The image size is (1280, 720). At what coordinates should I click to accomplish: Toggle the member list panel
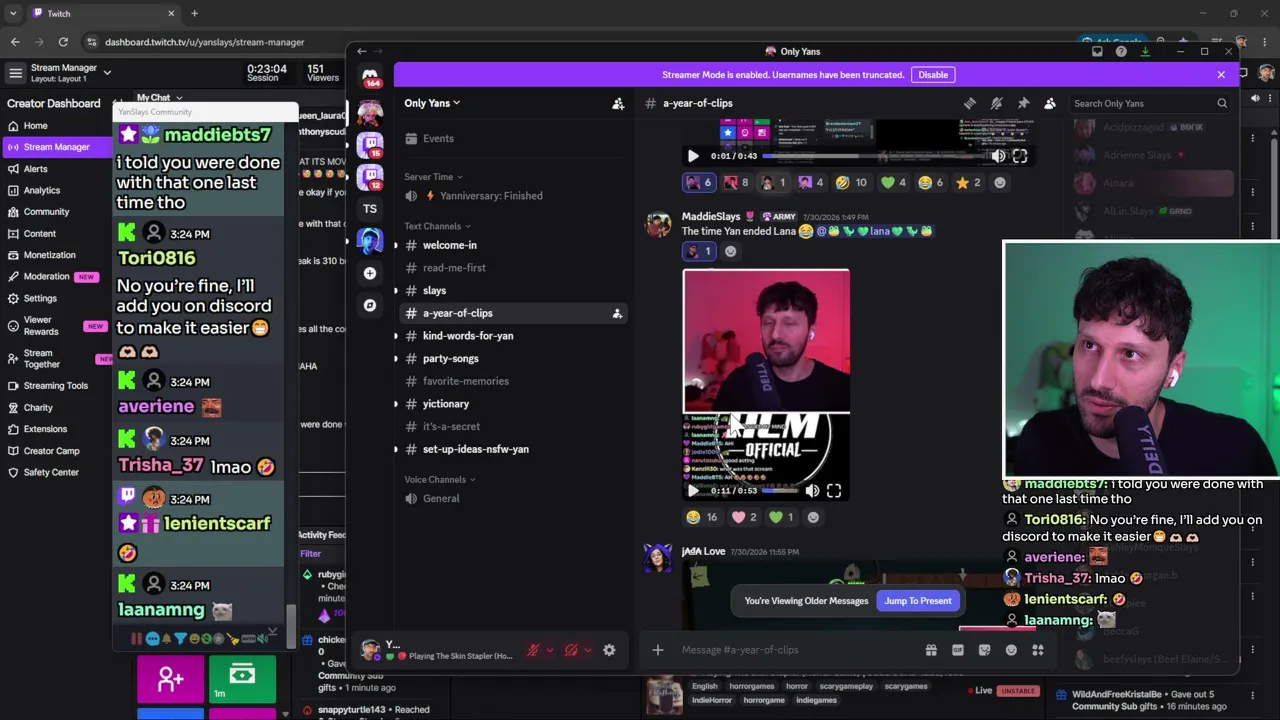pyautogui.click(x=1050, y=103)
